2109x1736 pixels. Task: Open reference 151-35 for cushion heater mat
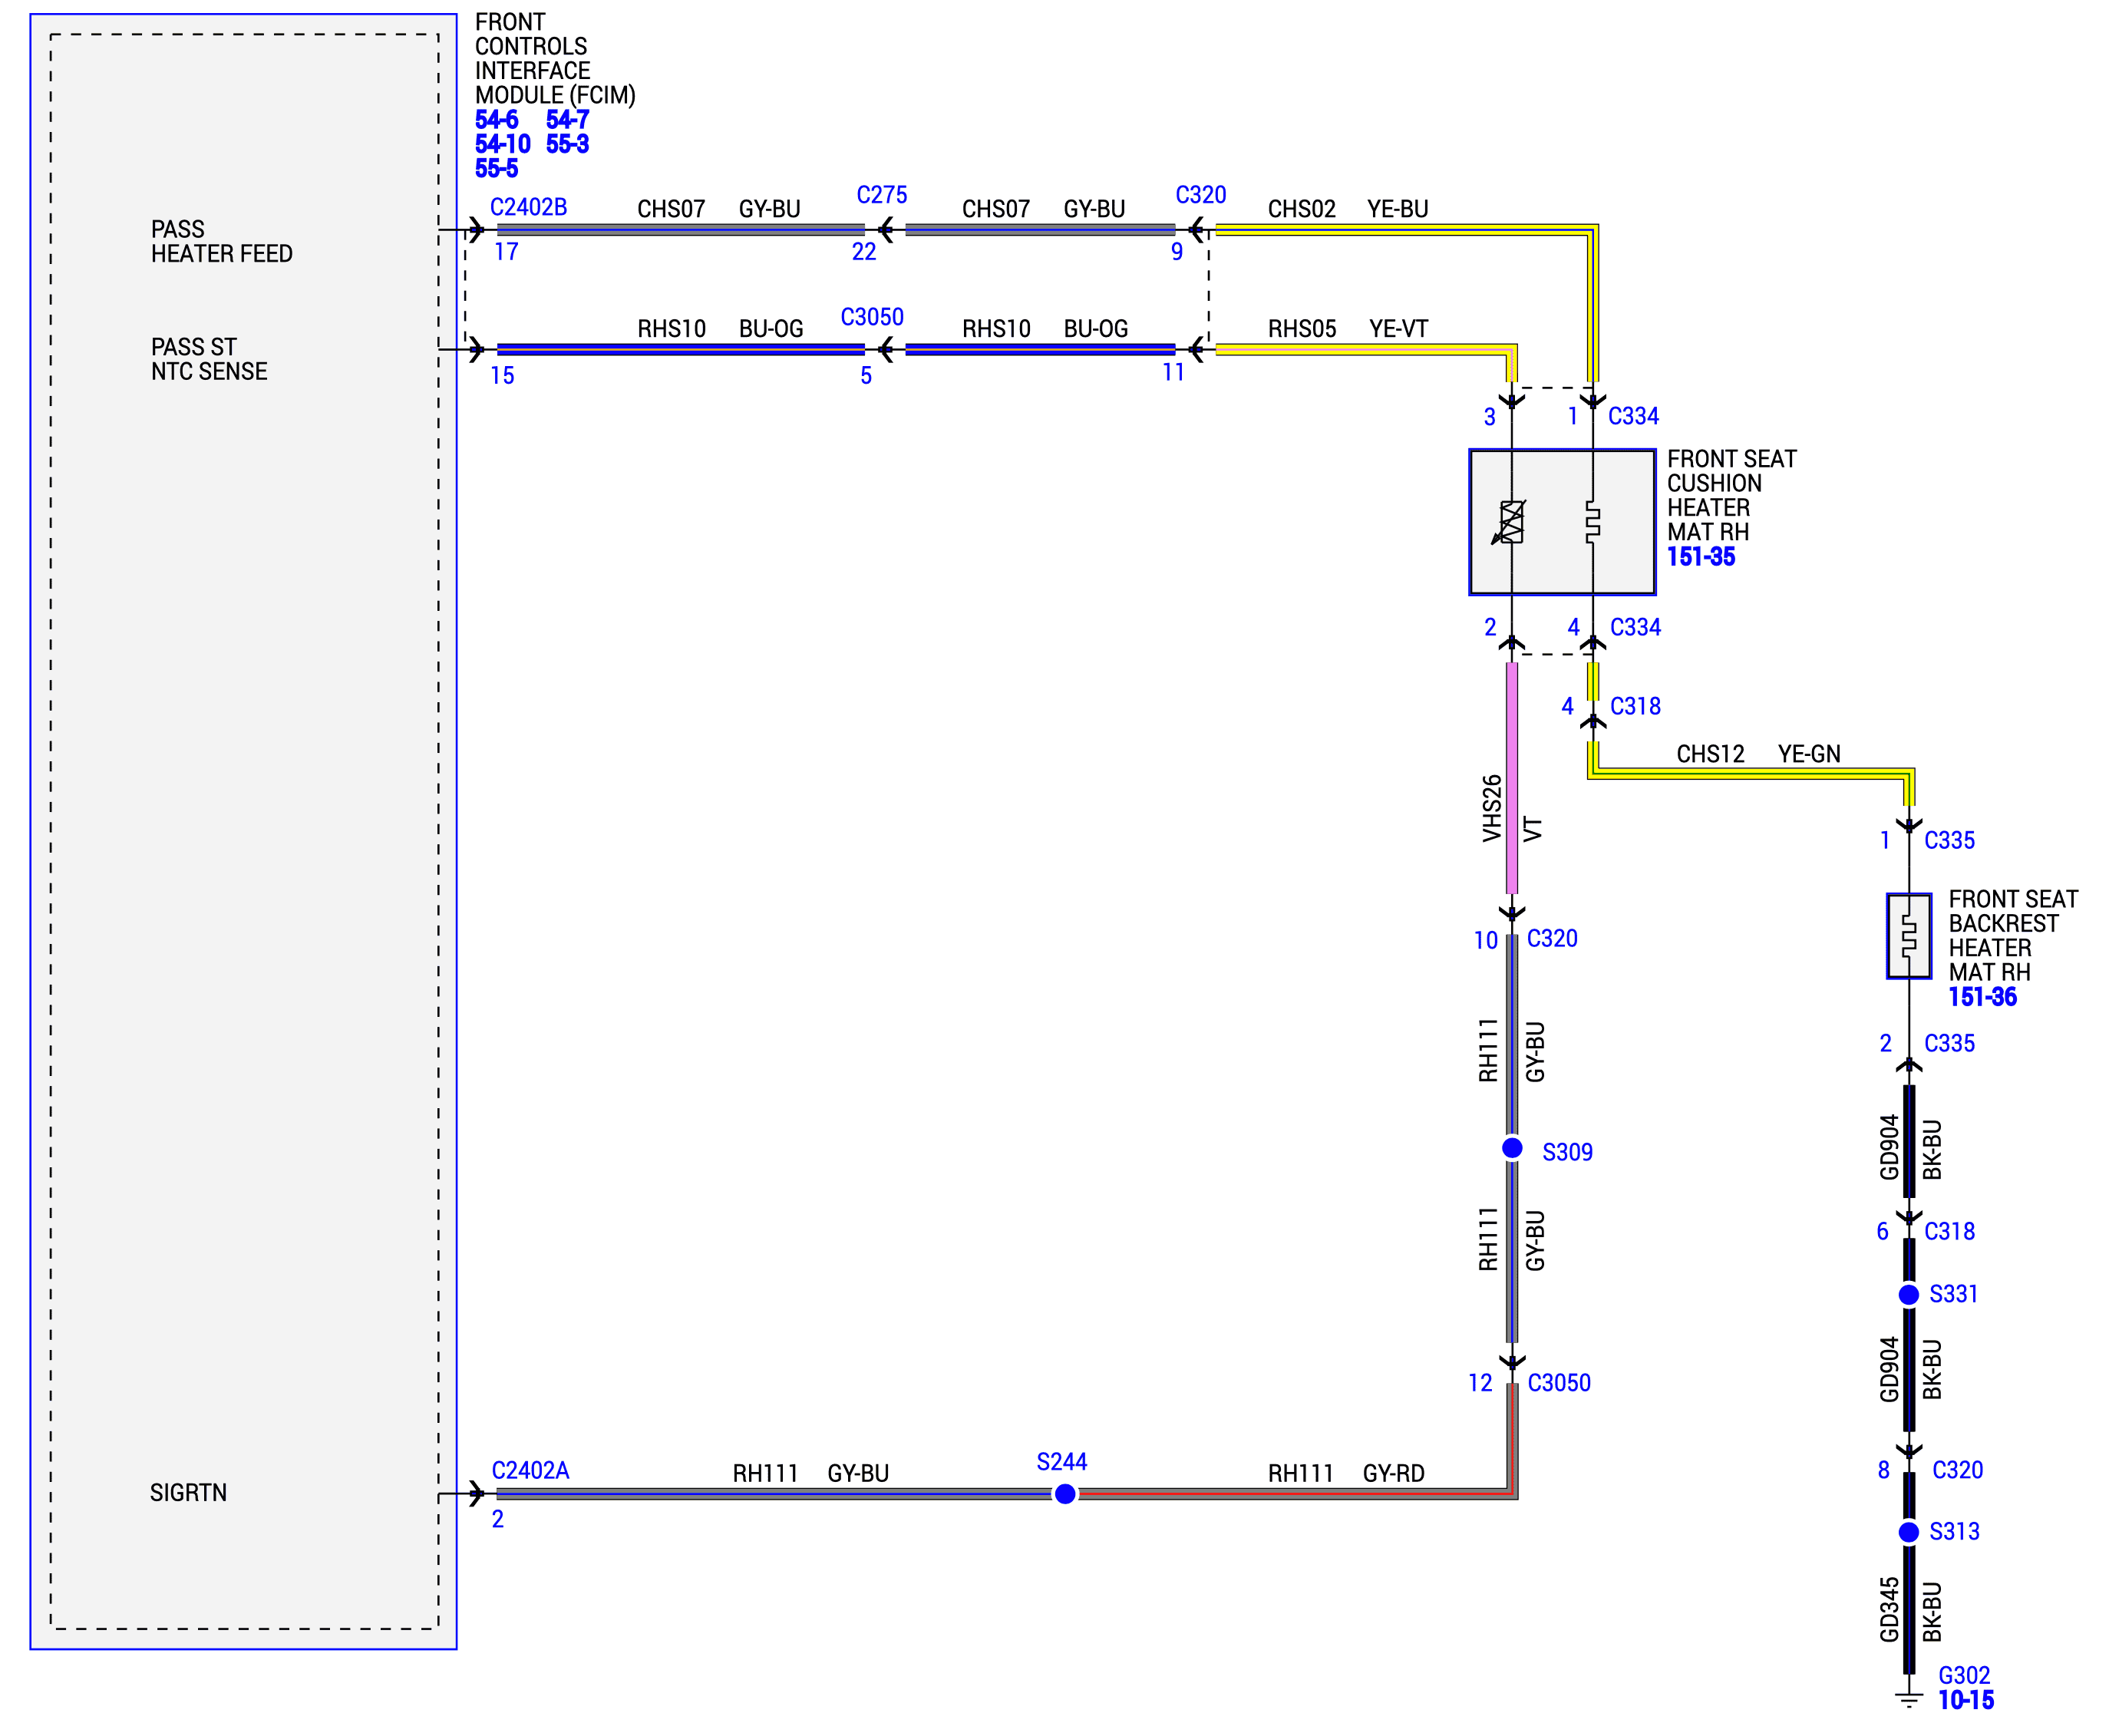coord(1700,557)
